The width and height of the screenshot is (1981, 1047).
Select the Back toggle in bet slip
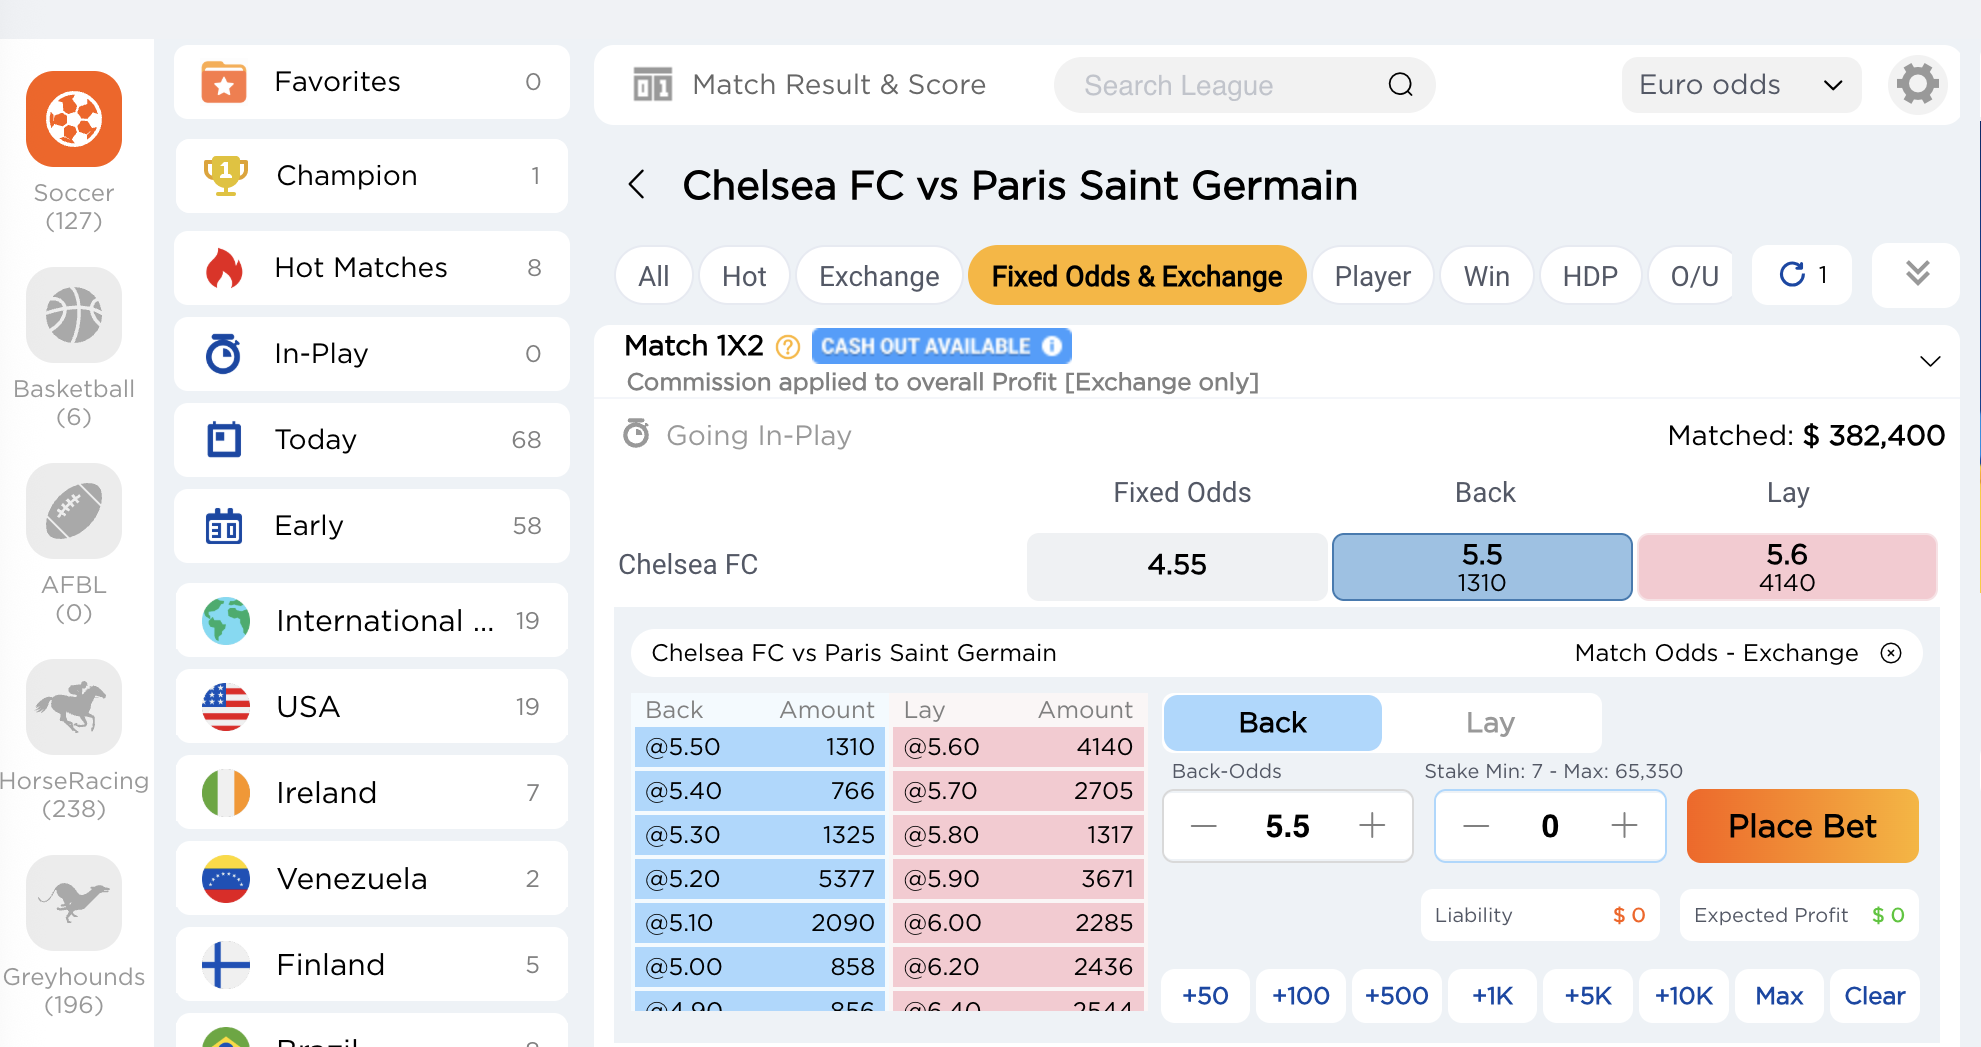1272,723
